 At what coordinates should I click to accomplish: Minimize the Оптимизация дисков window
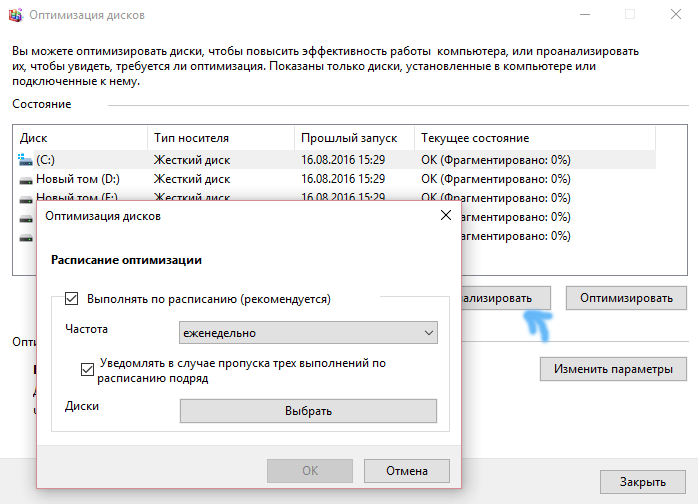tap(585, 15)
